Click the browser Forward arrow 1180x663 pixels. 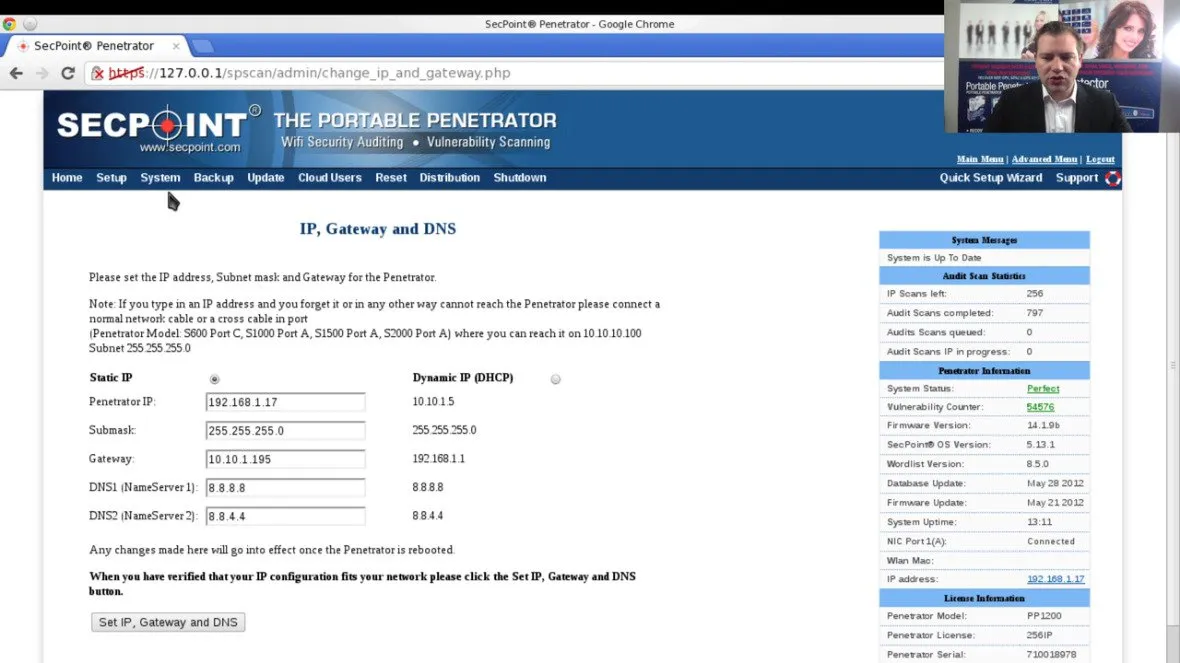pyautogui.click(x=42, y=73)
